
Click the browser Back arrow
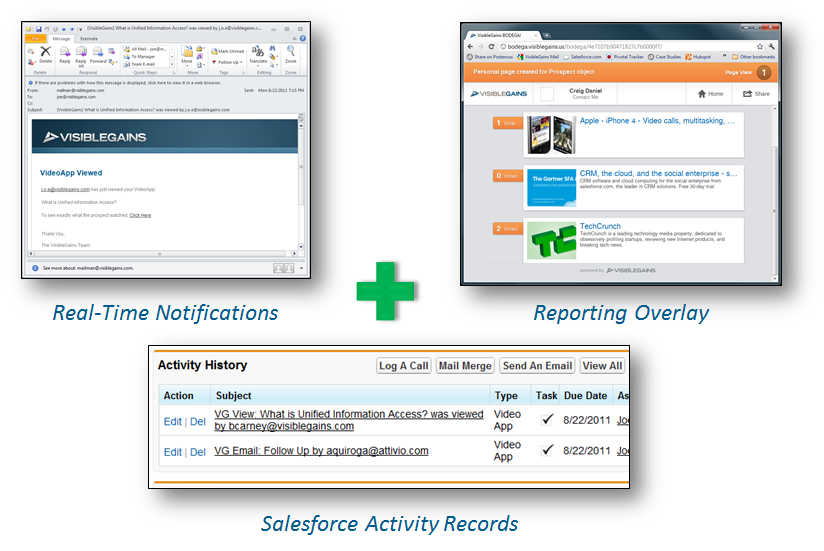point(470,46)
